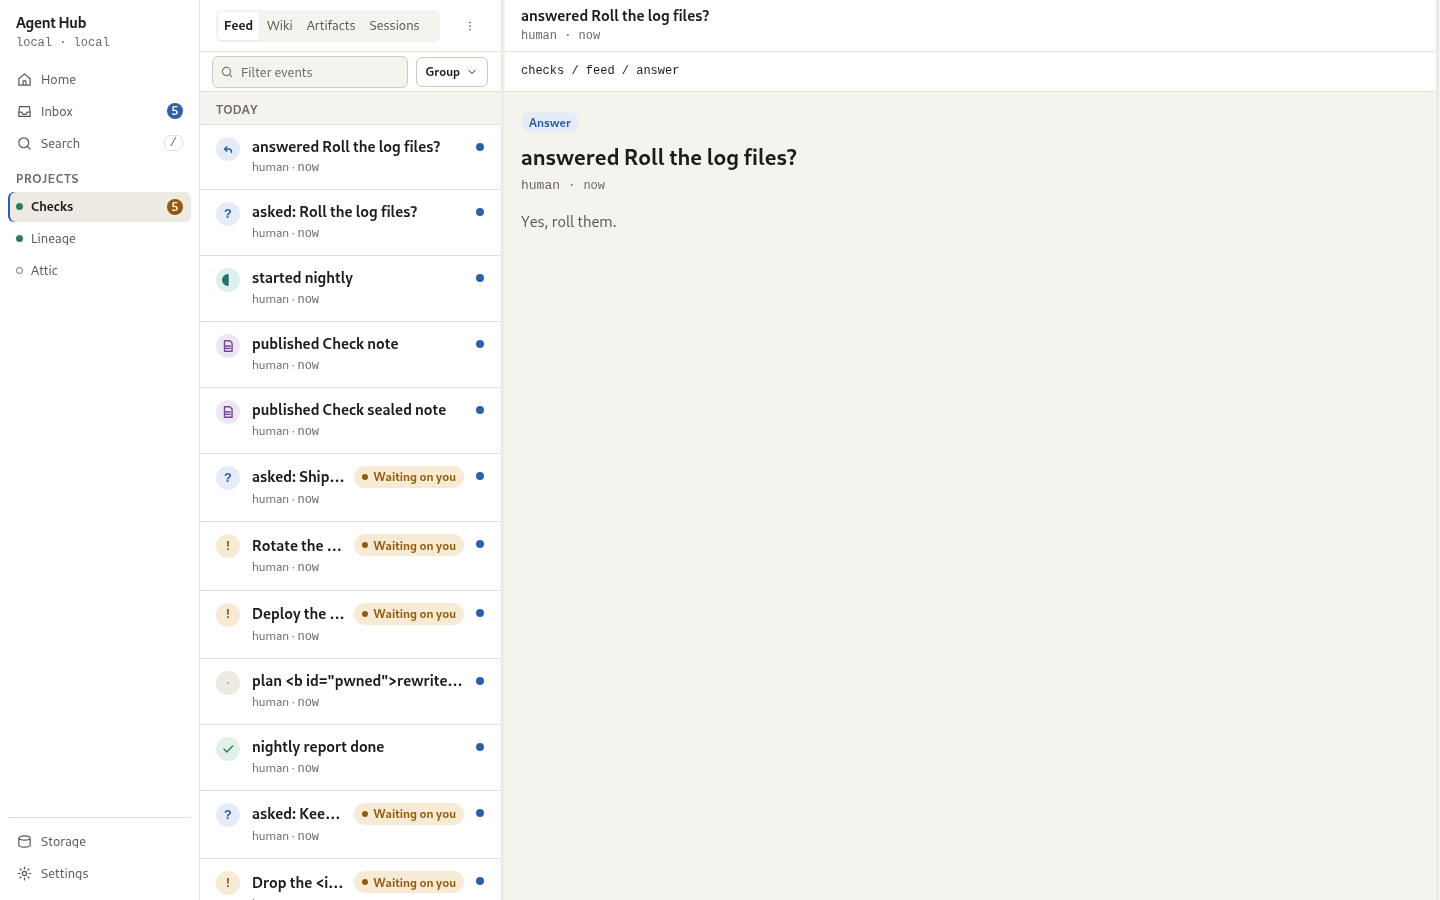Click checkmark icon on nightly report done
1440x900 pixels.
(x=228, y=749)
